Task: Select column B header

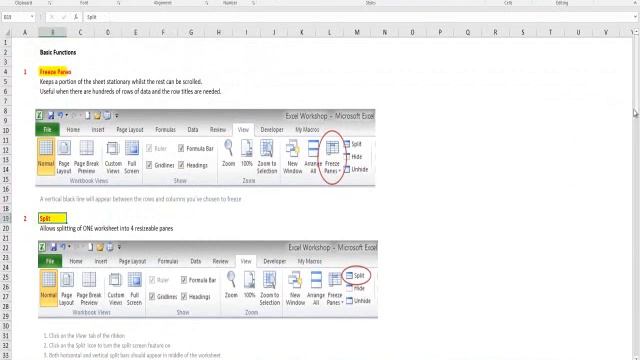Action: (x=53, y=32)
